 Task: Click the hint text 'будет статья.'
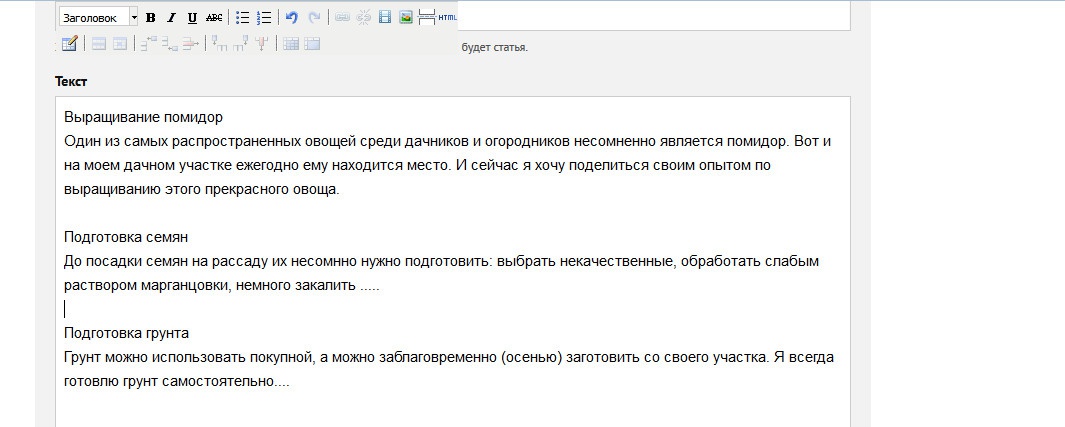tap(494, 48)
